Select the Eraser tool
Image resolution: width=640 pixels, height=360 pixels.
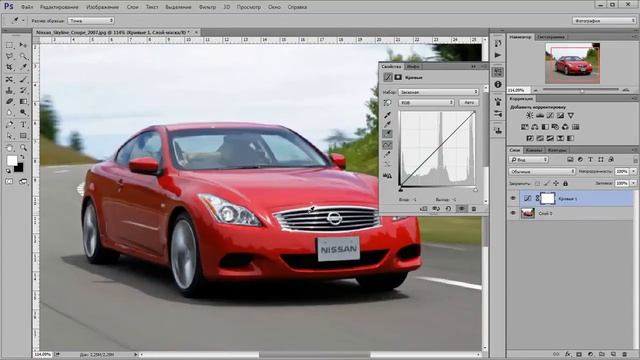(9, 101)
